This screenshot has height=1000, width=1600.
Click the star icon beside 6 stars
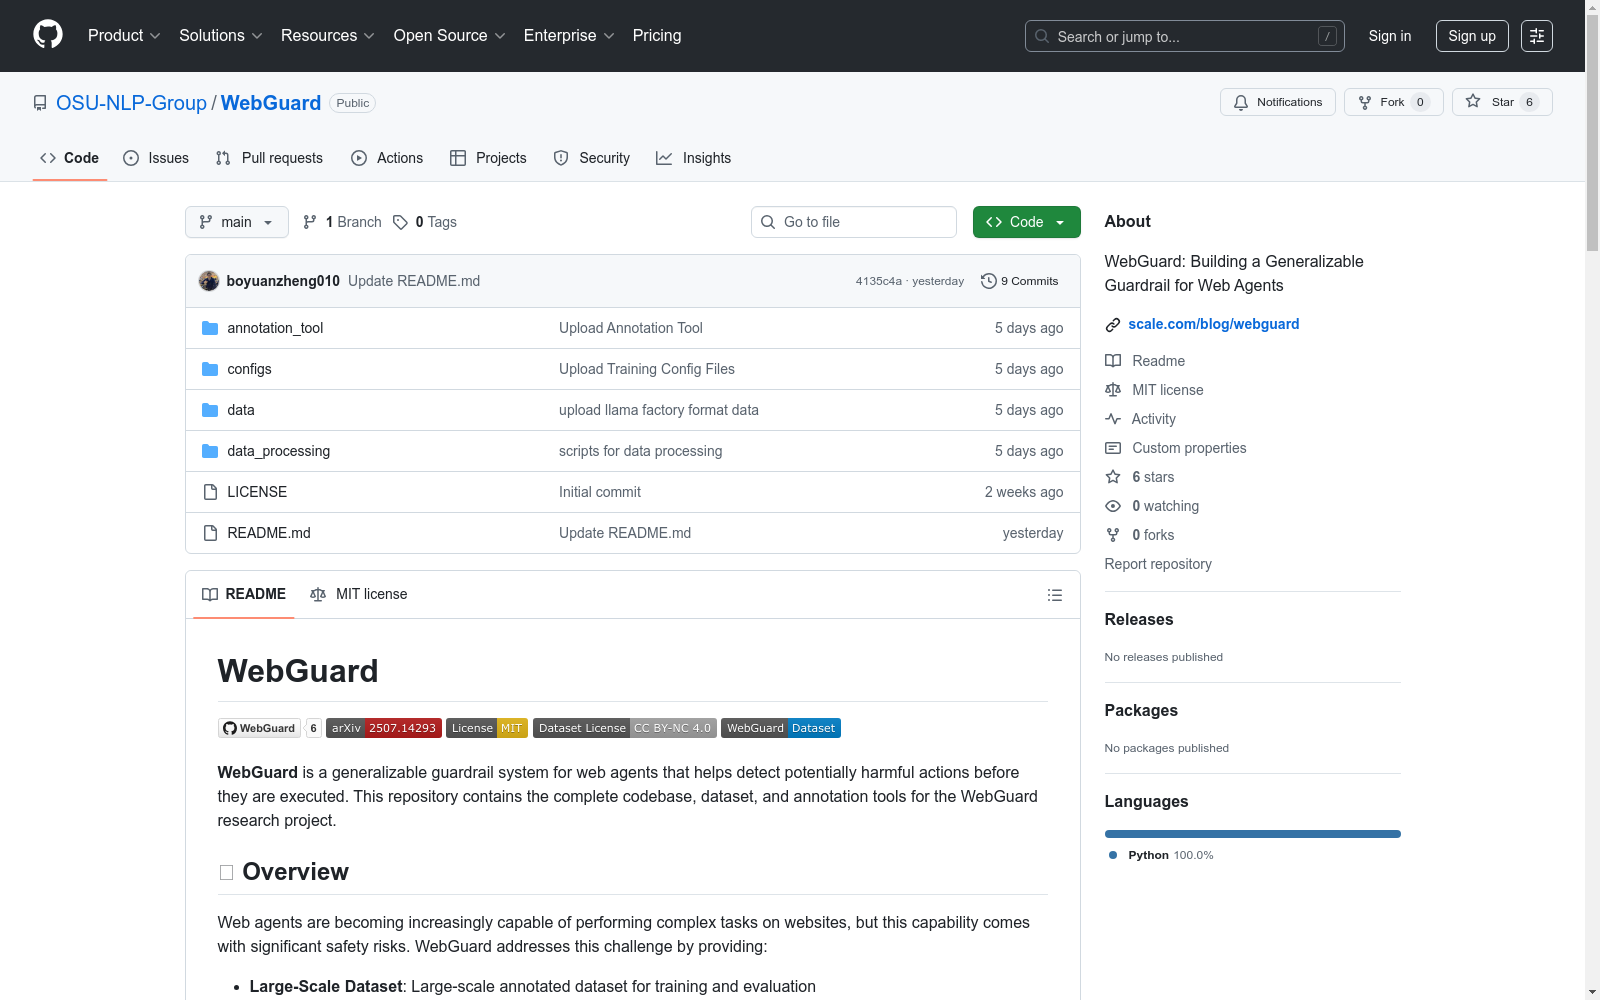pos(1113,477)
